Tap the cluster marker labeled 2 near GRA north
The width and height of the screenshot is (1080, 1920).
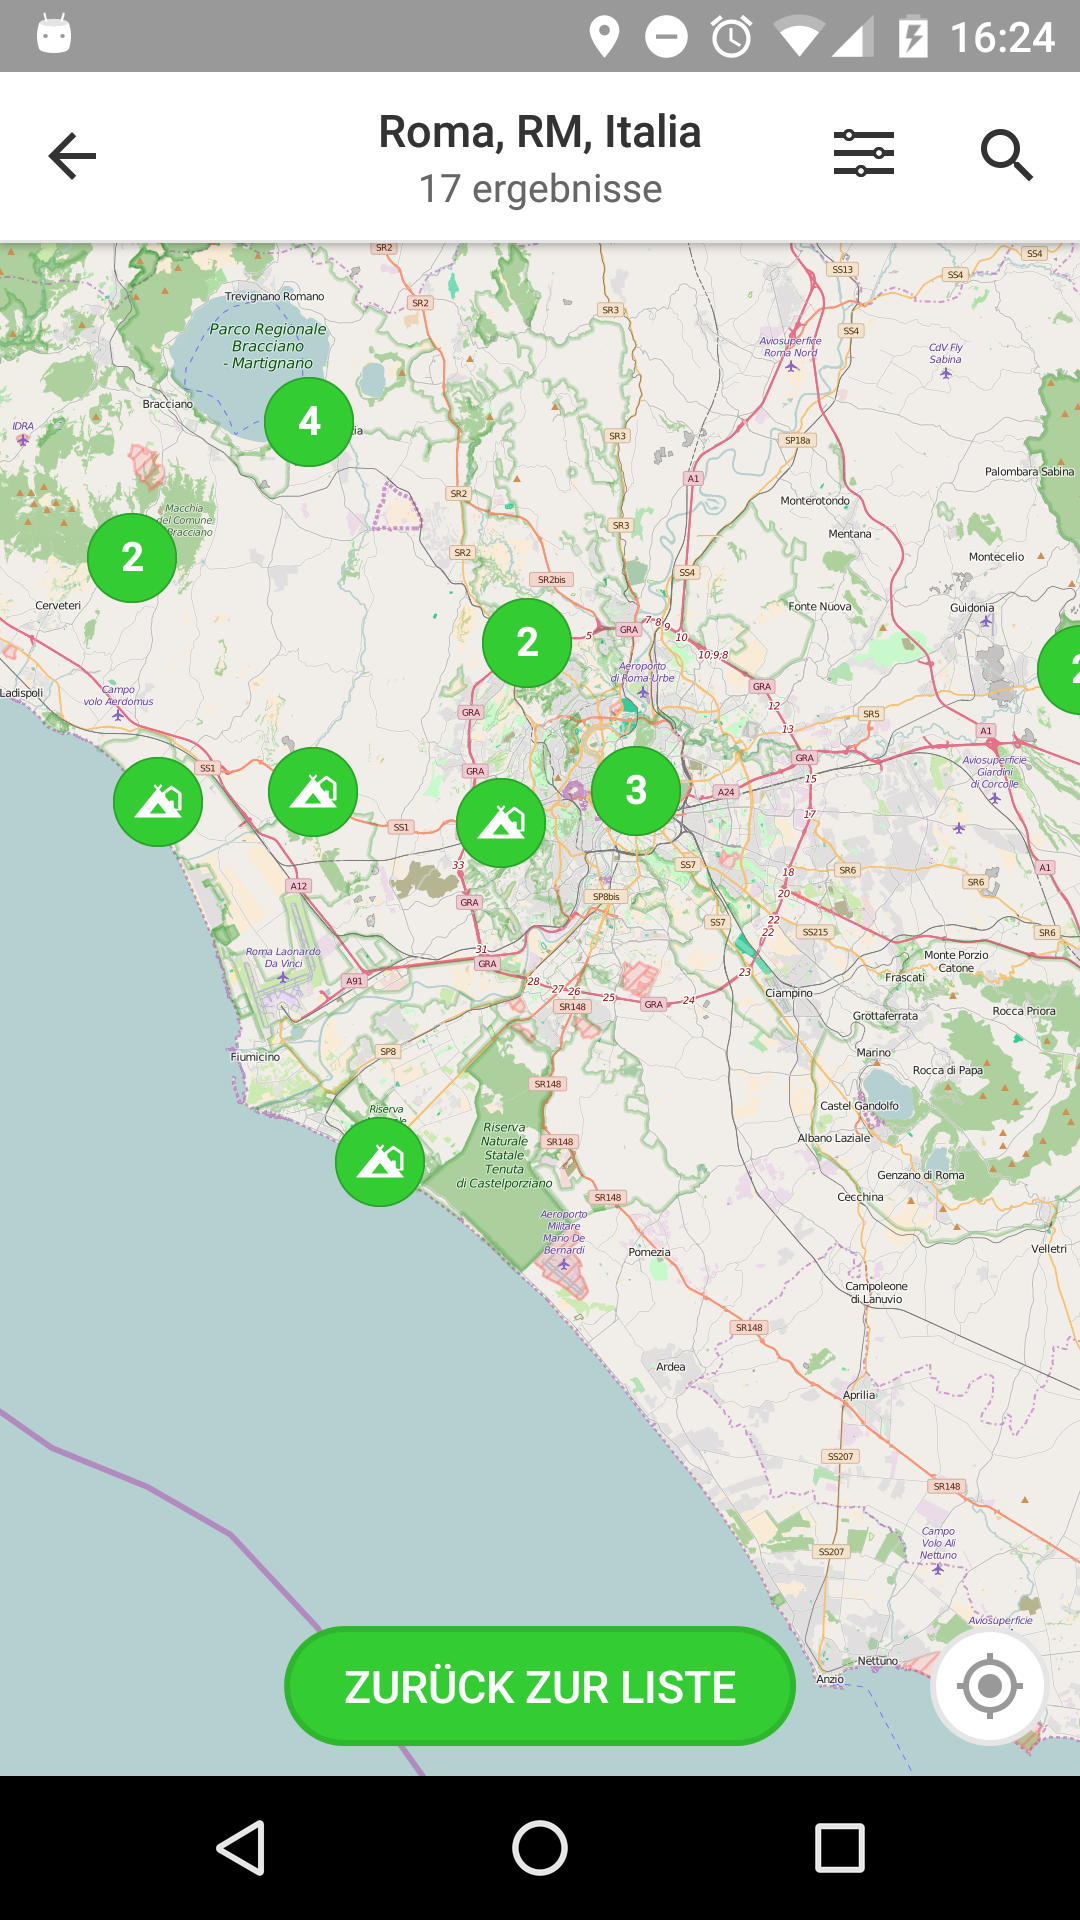pyautogui.click(x=527, y=643)
